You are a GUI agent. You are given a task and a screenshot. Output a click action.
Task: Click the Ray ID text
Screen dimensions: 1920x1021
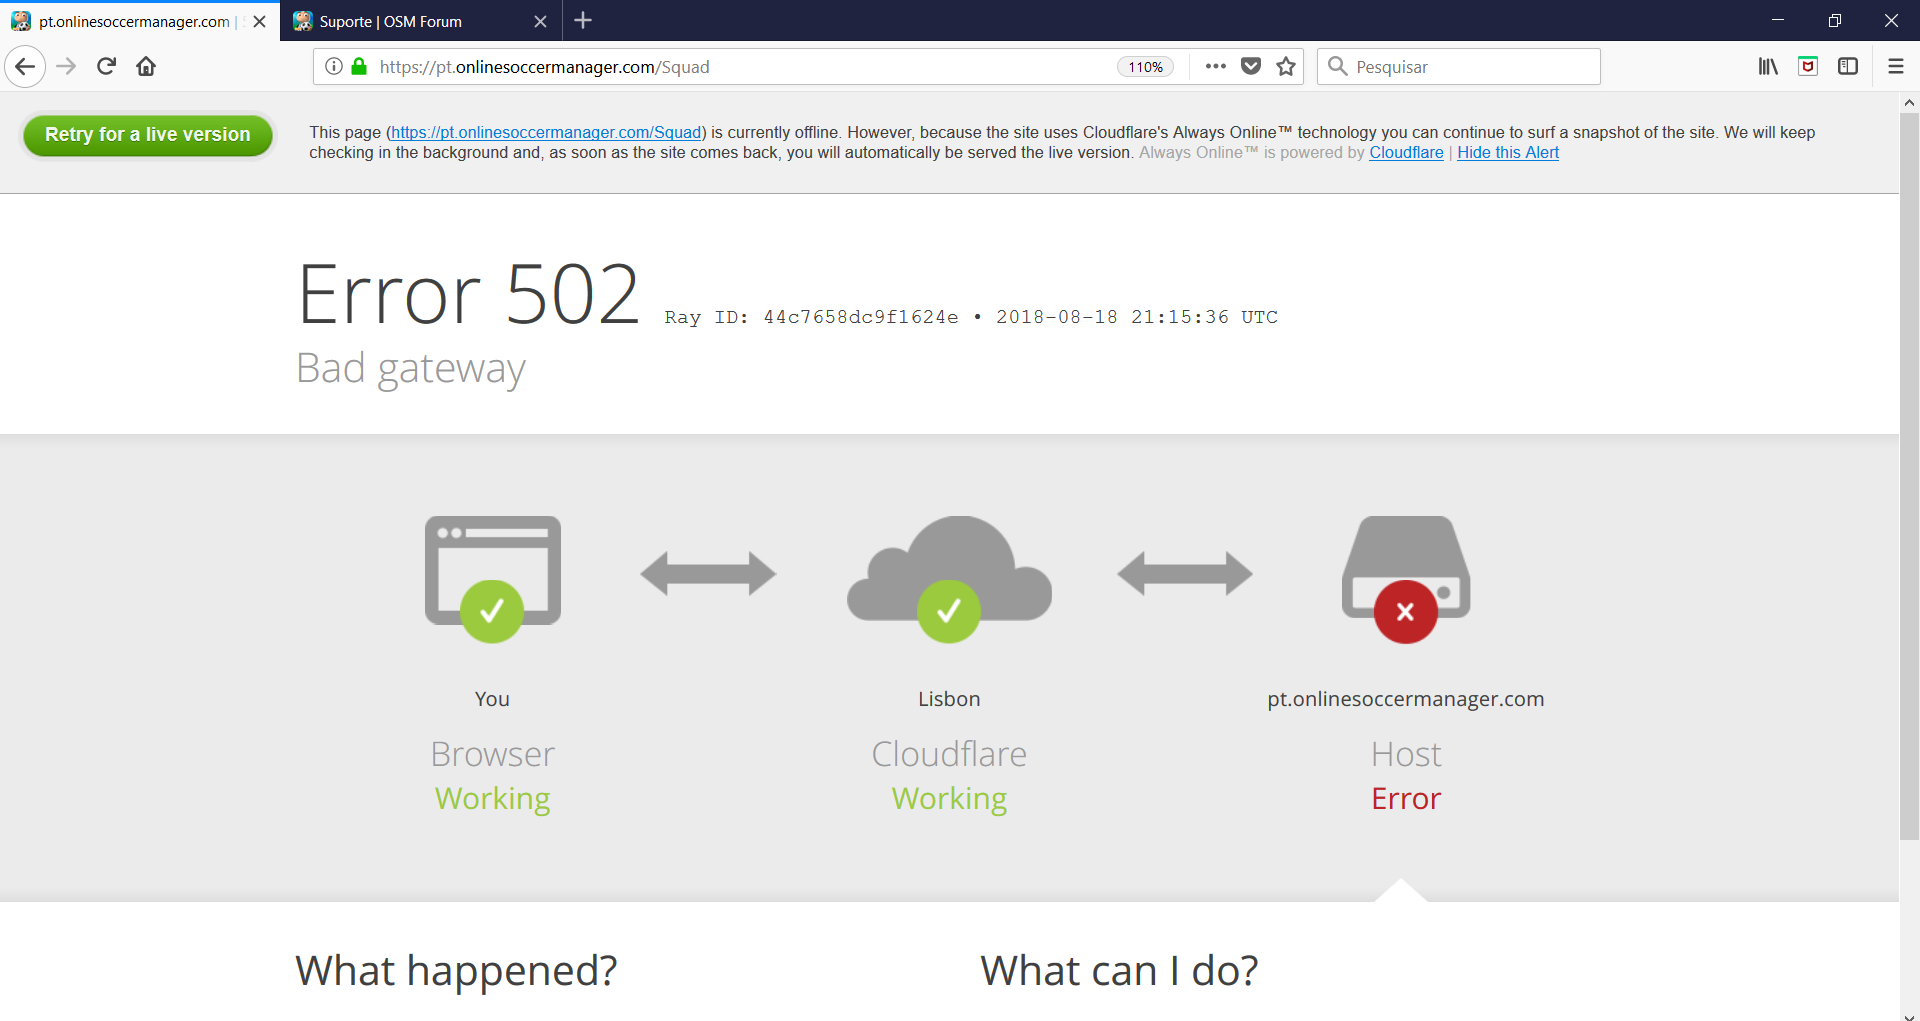click(811, 317)
